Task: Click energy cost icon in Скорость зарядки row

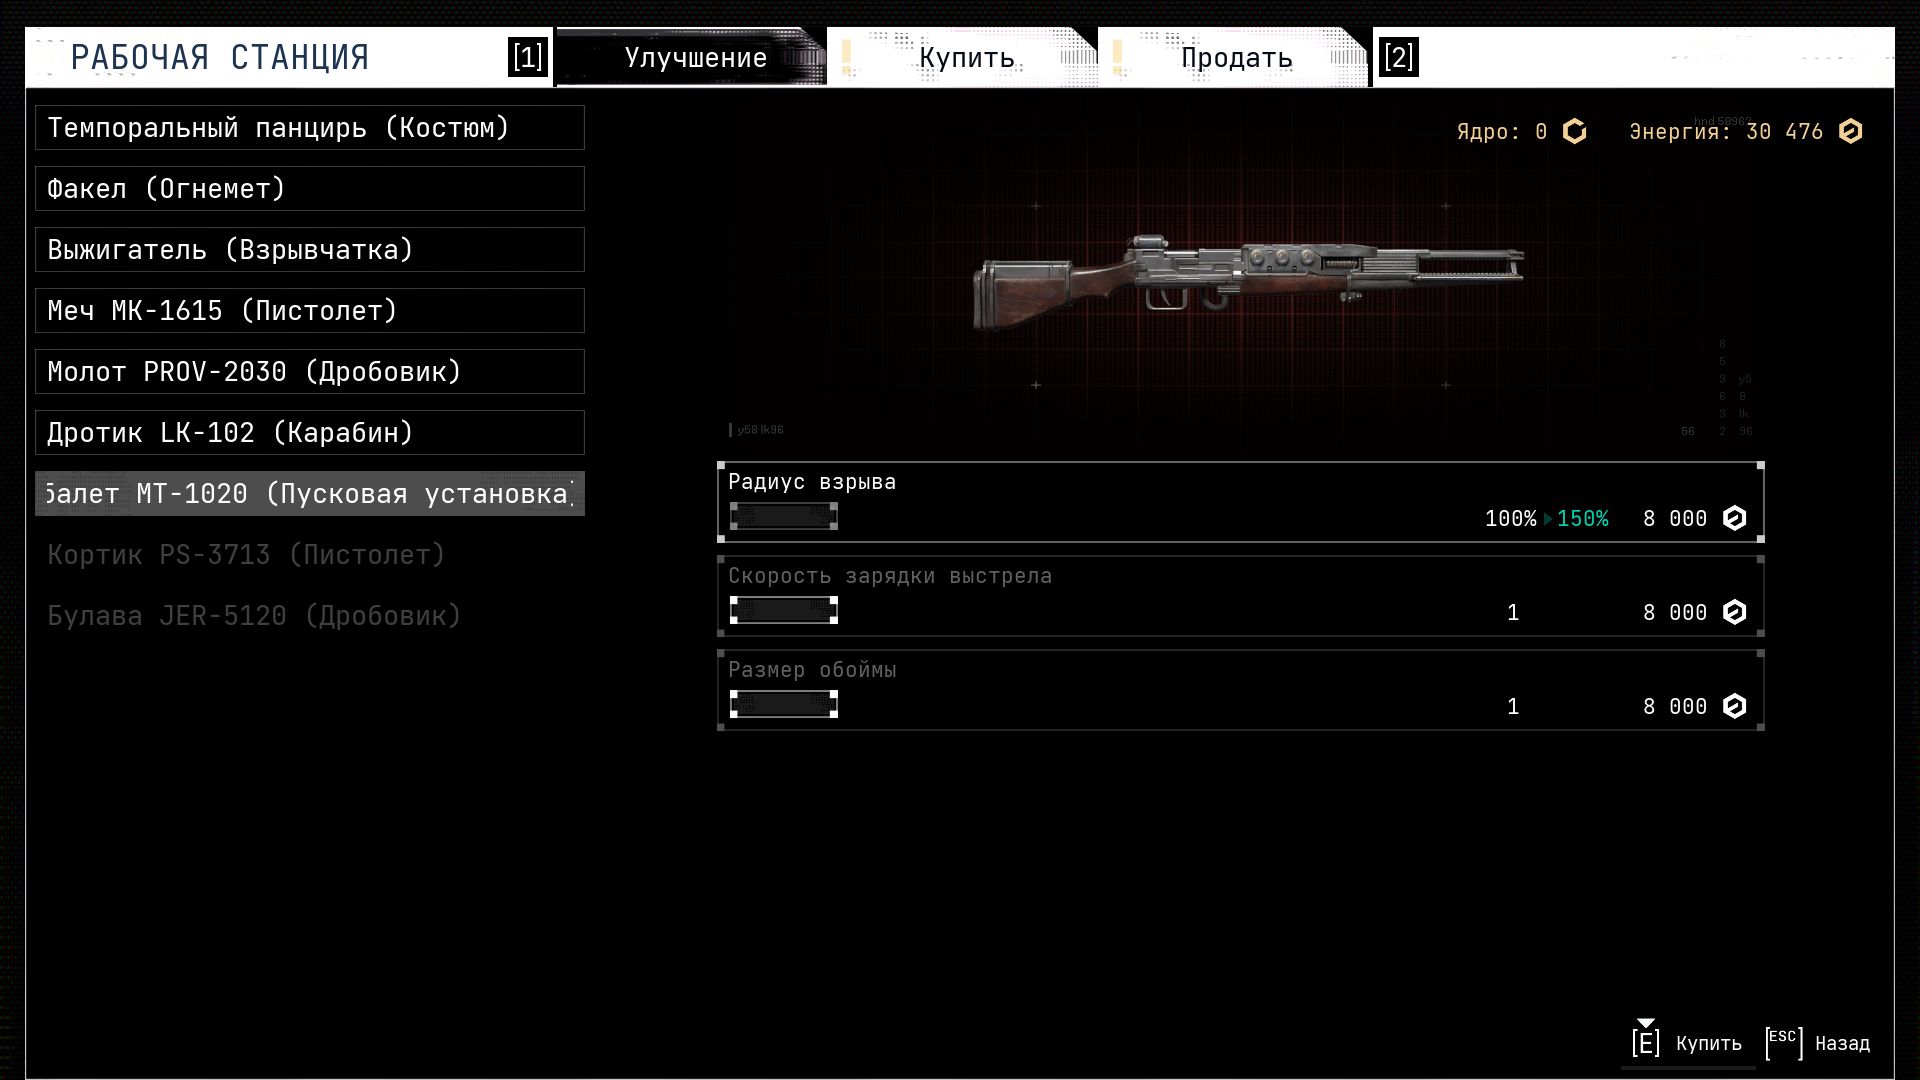Action: tap(1734, 612)
